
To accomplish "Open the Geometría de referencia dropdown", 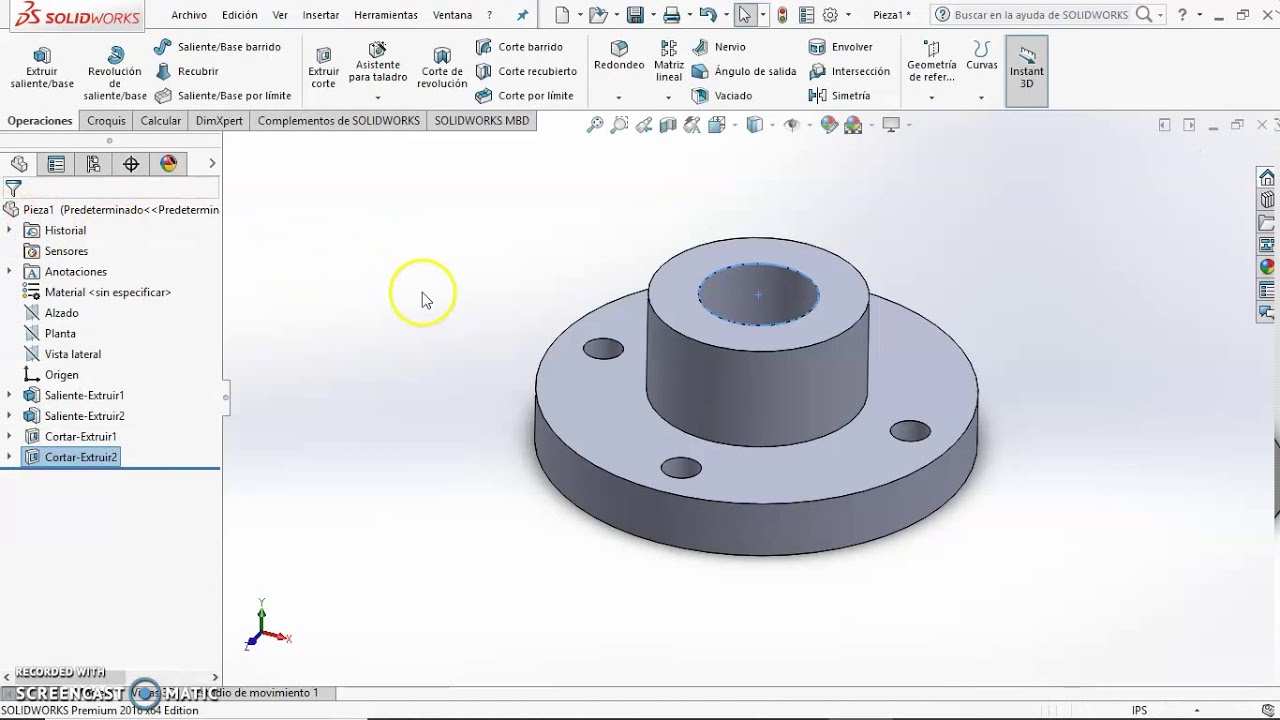I will [931, 98].
